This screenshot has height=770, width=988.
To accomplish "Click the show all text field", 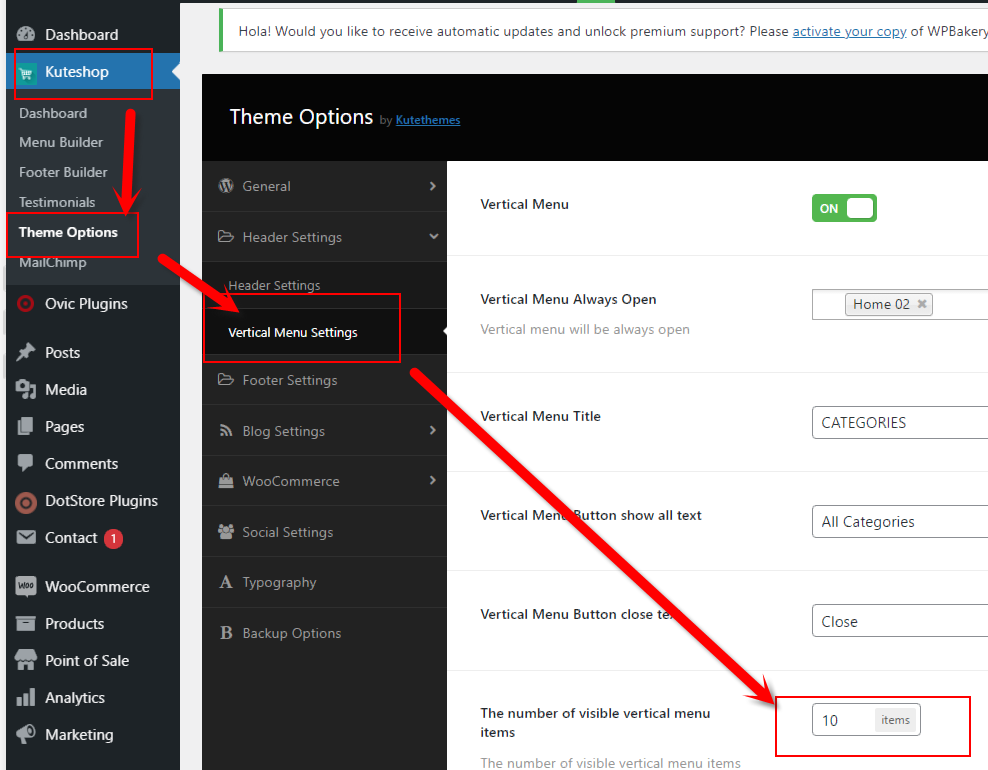I will coord(900,522).
